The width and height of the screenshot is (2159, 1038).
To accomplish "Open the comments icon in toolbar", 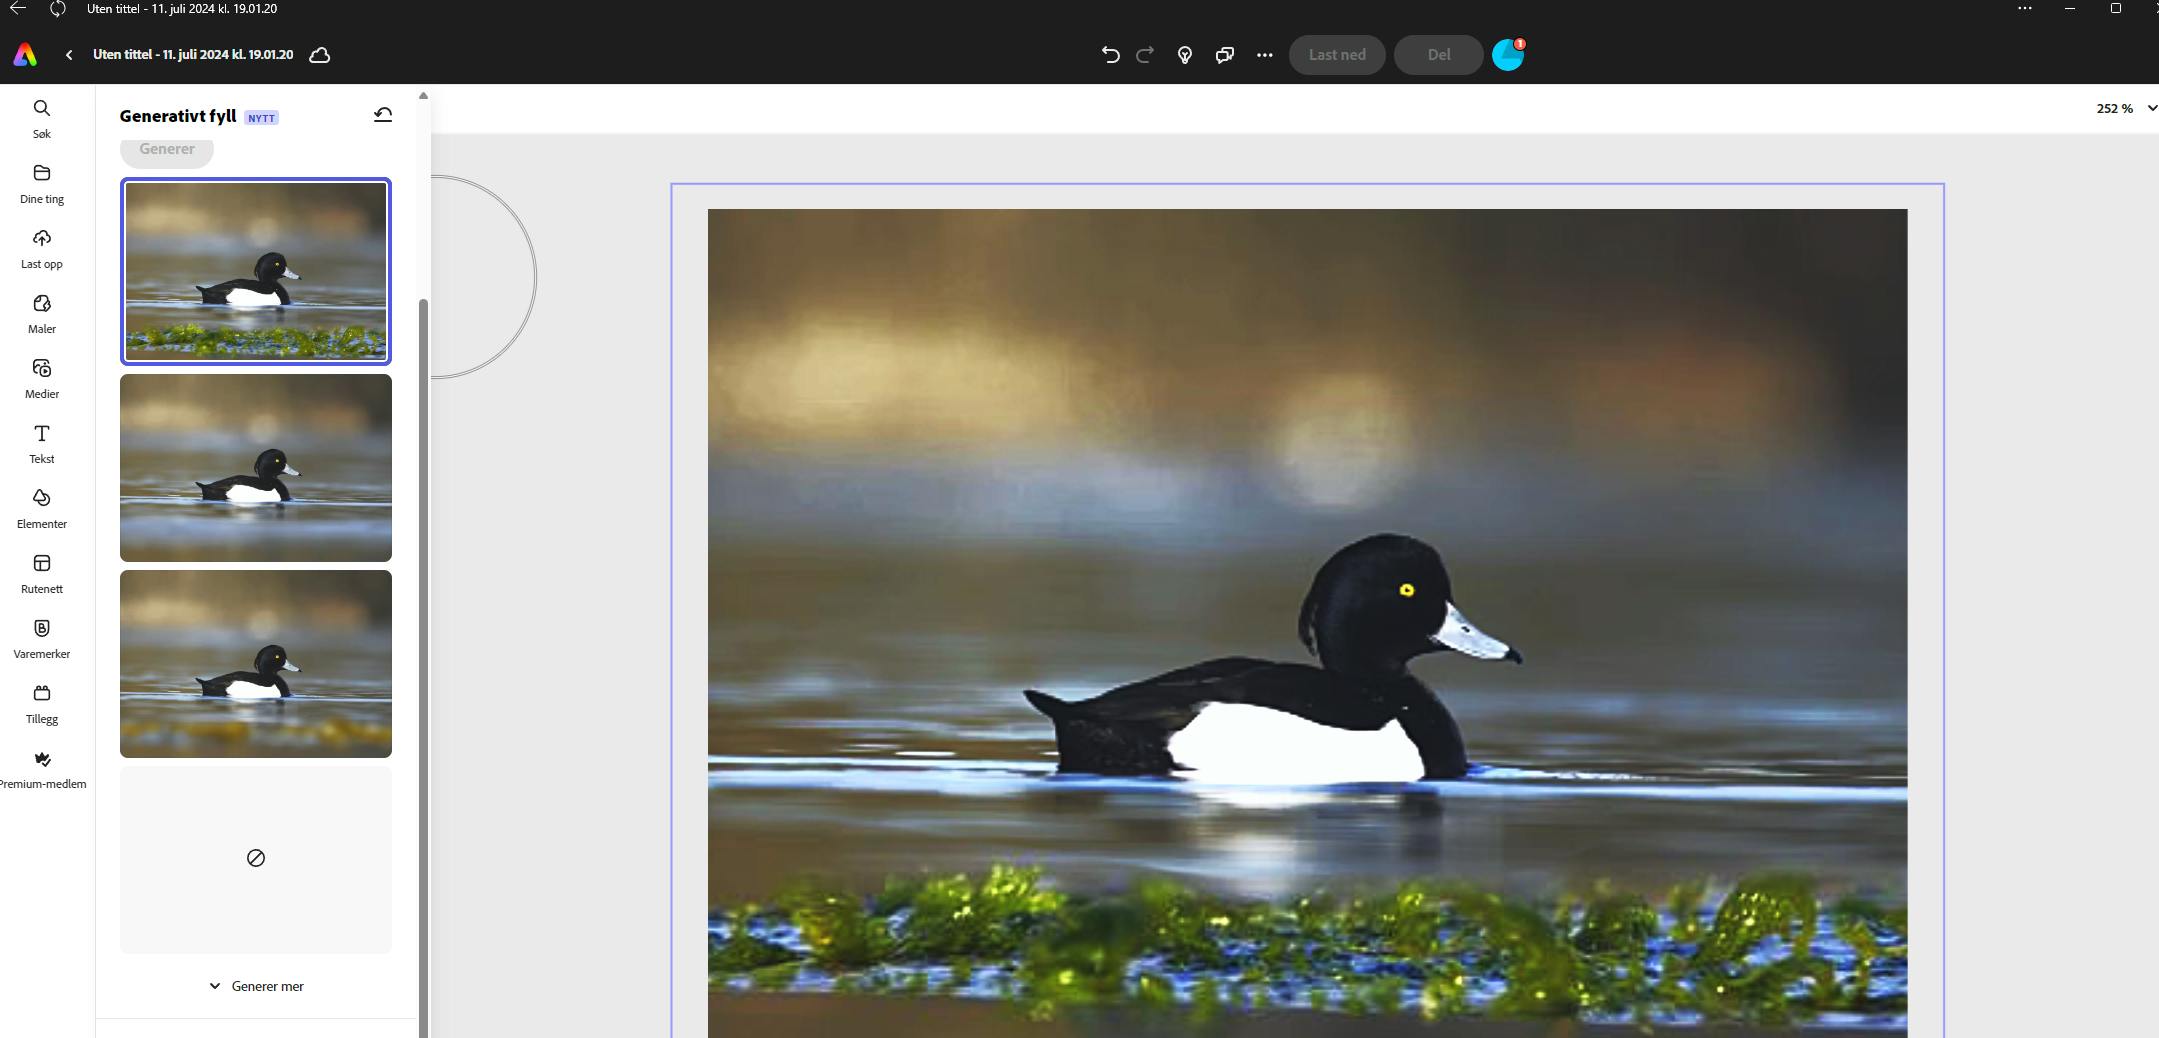I will [x=1225, y=55].
